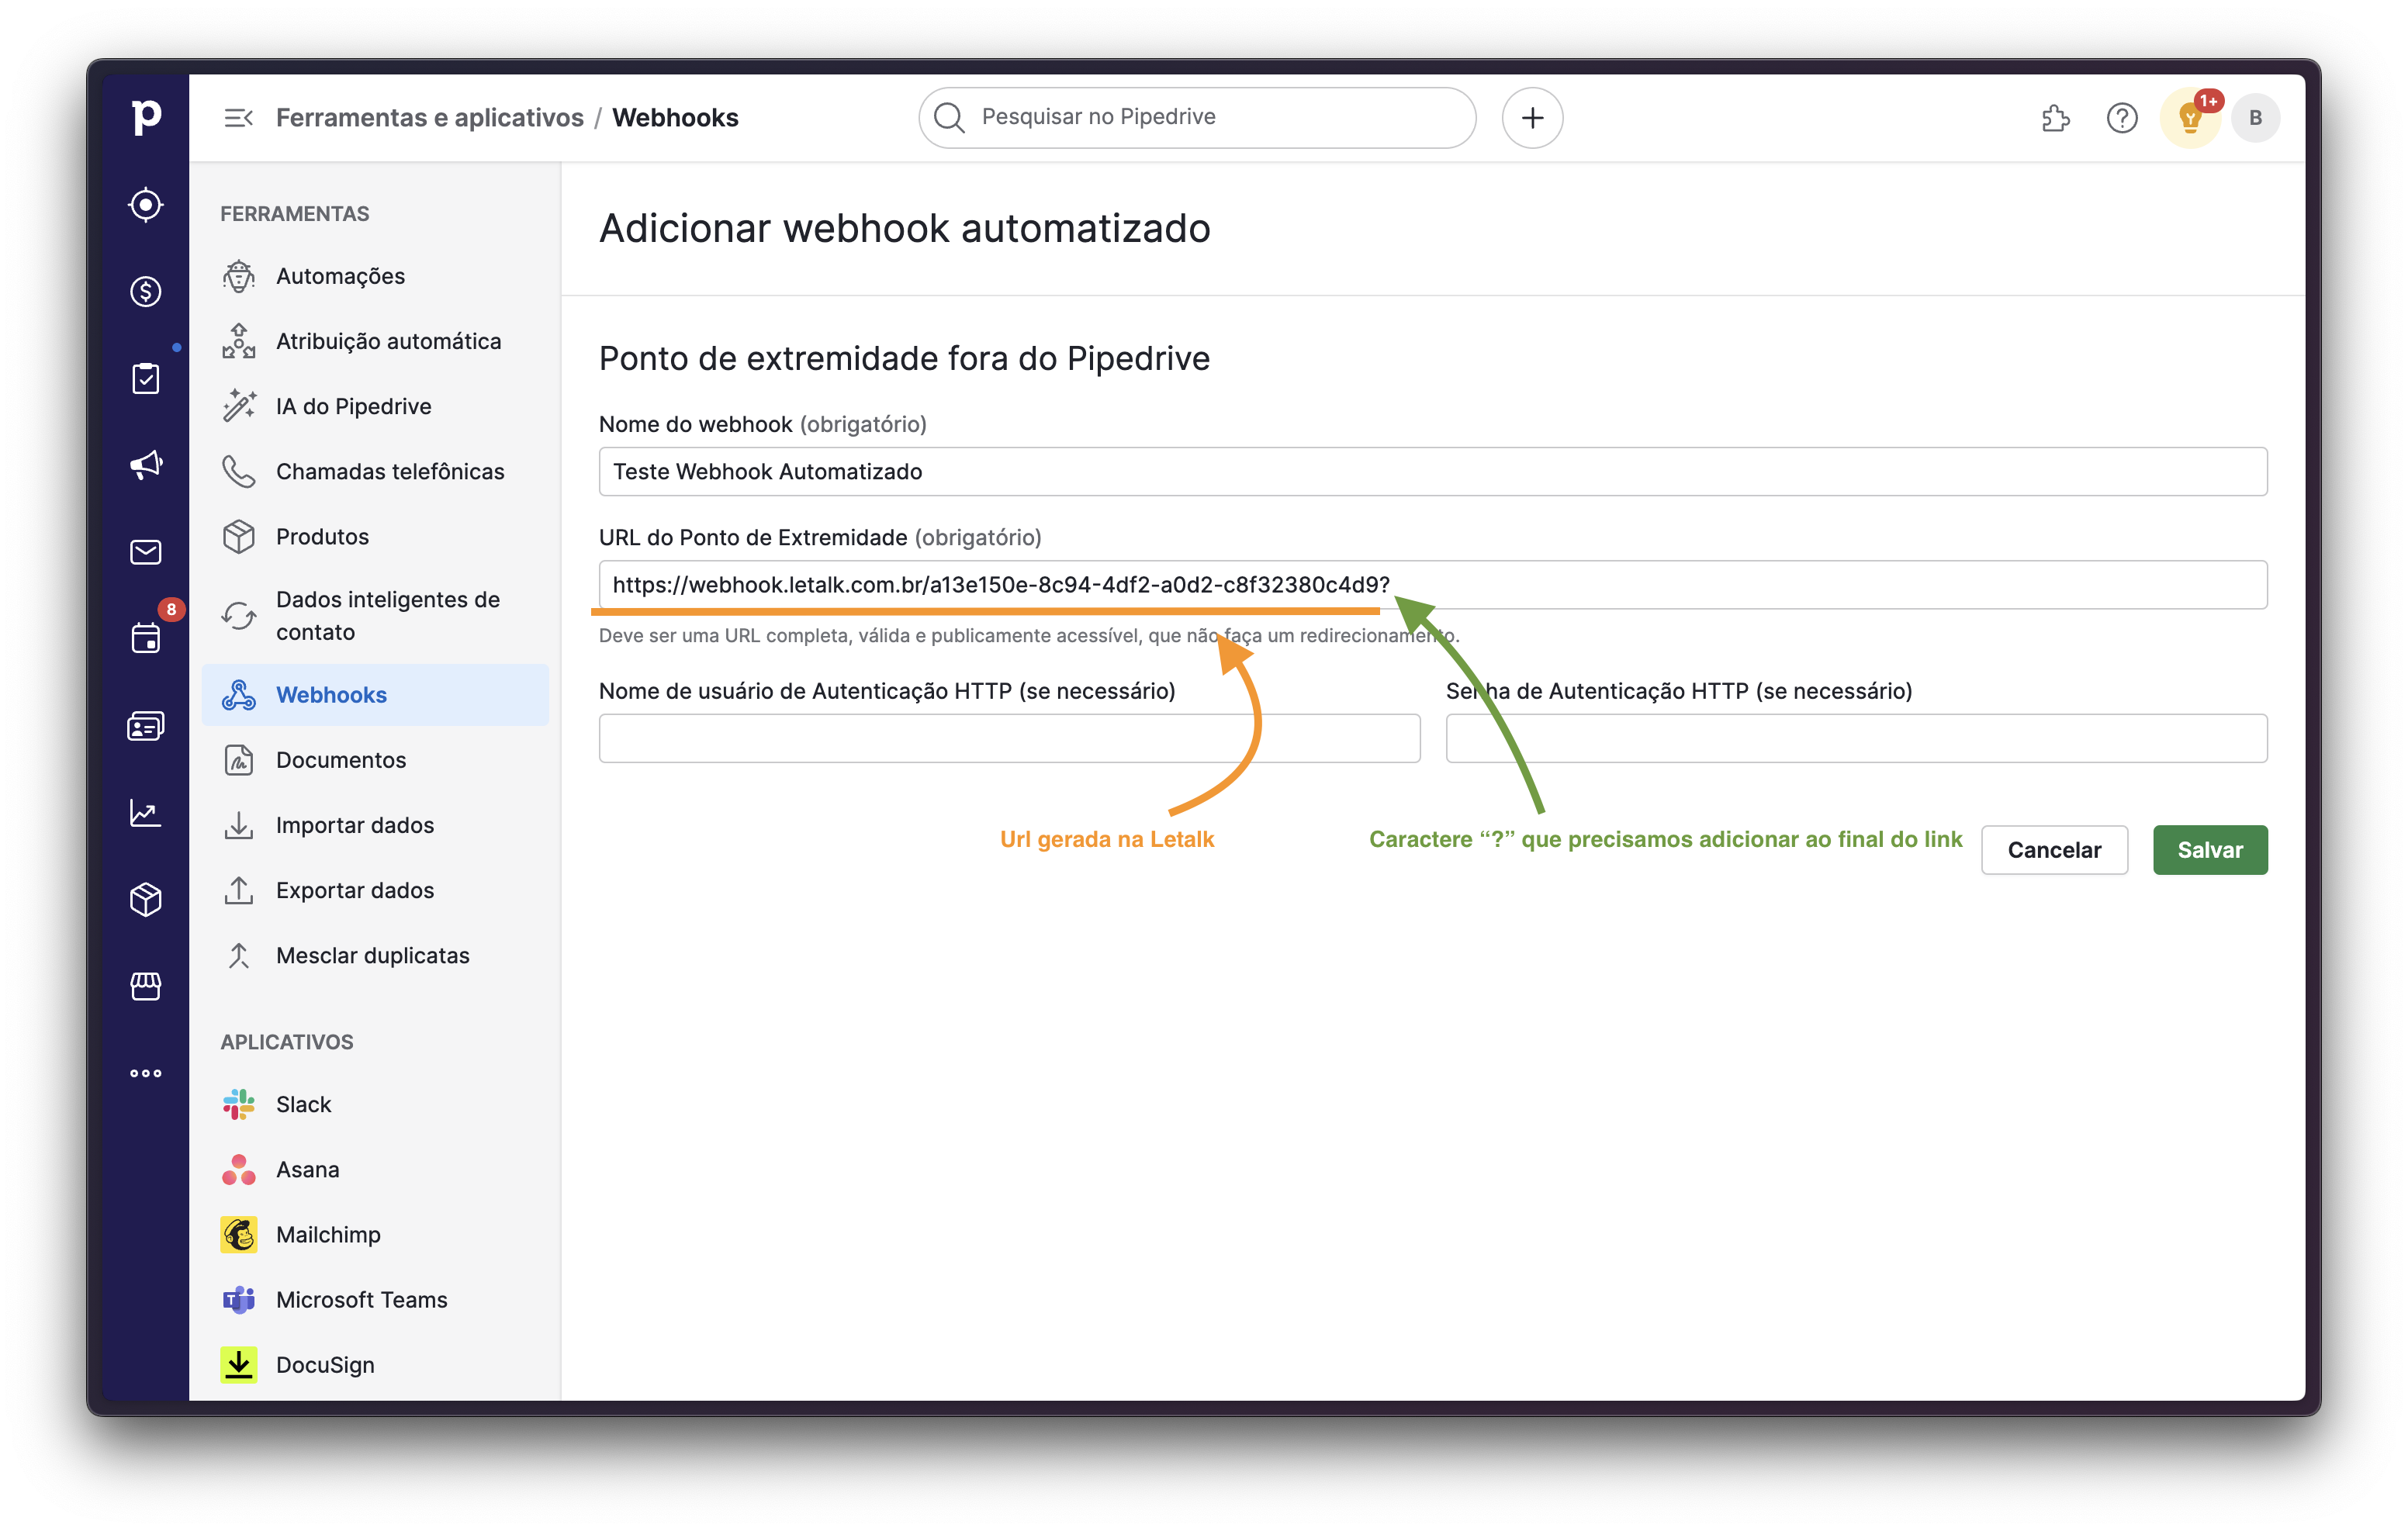
Task: Click the Salvar button
Action: tap(2209, 850)
